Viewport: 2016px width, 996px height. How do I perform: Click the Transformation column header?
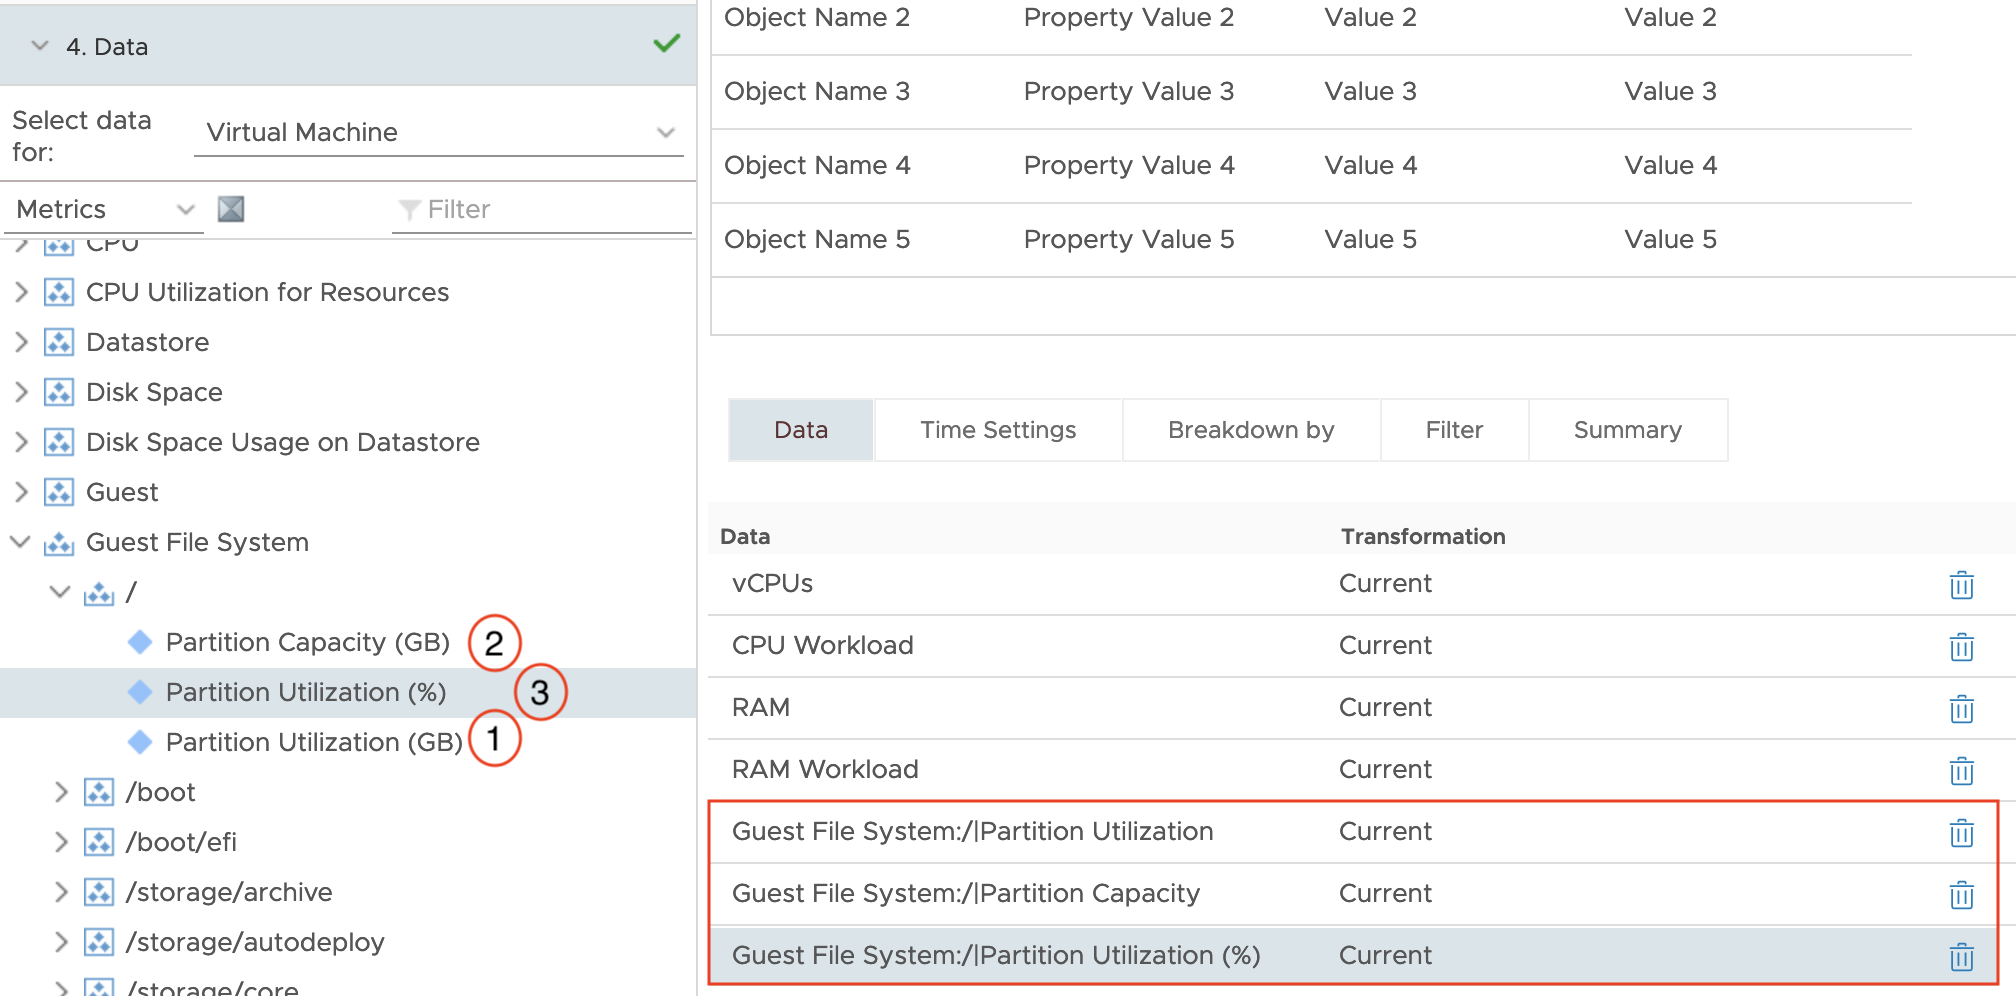1423,536
